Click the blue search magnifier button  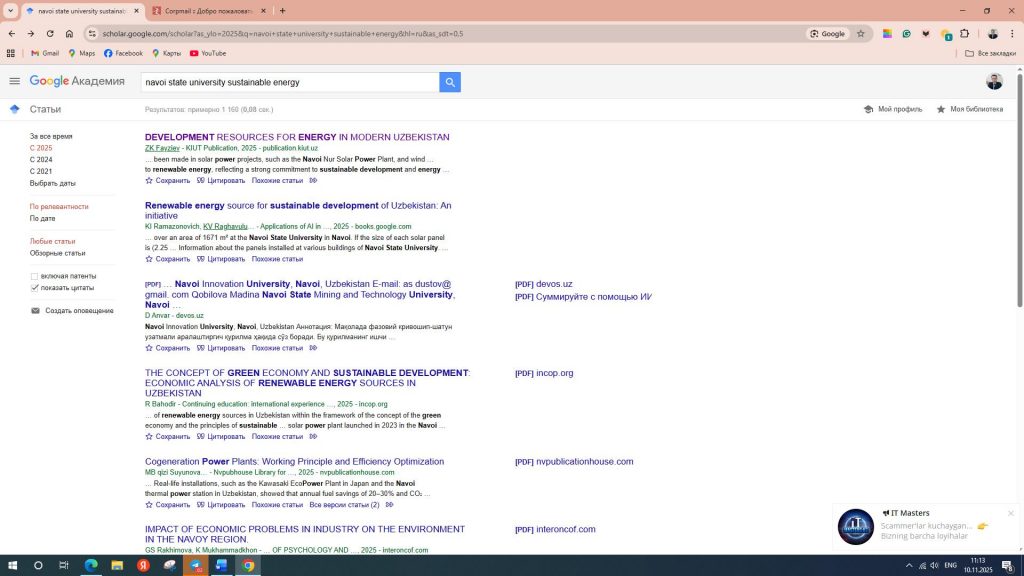click(450, 82)
